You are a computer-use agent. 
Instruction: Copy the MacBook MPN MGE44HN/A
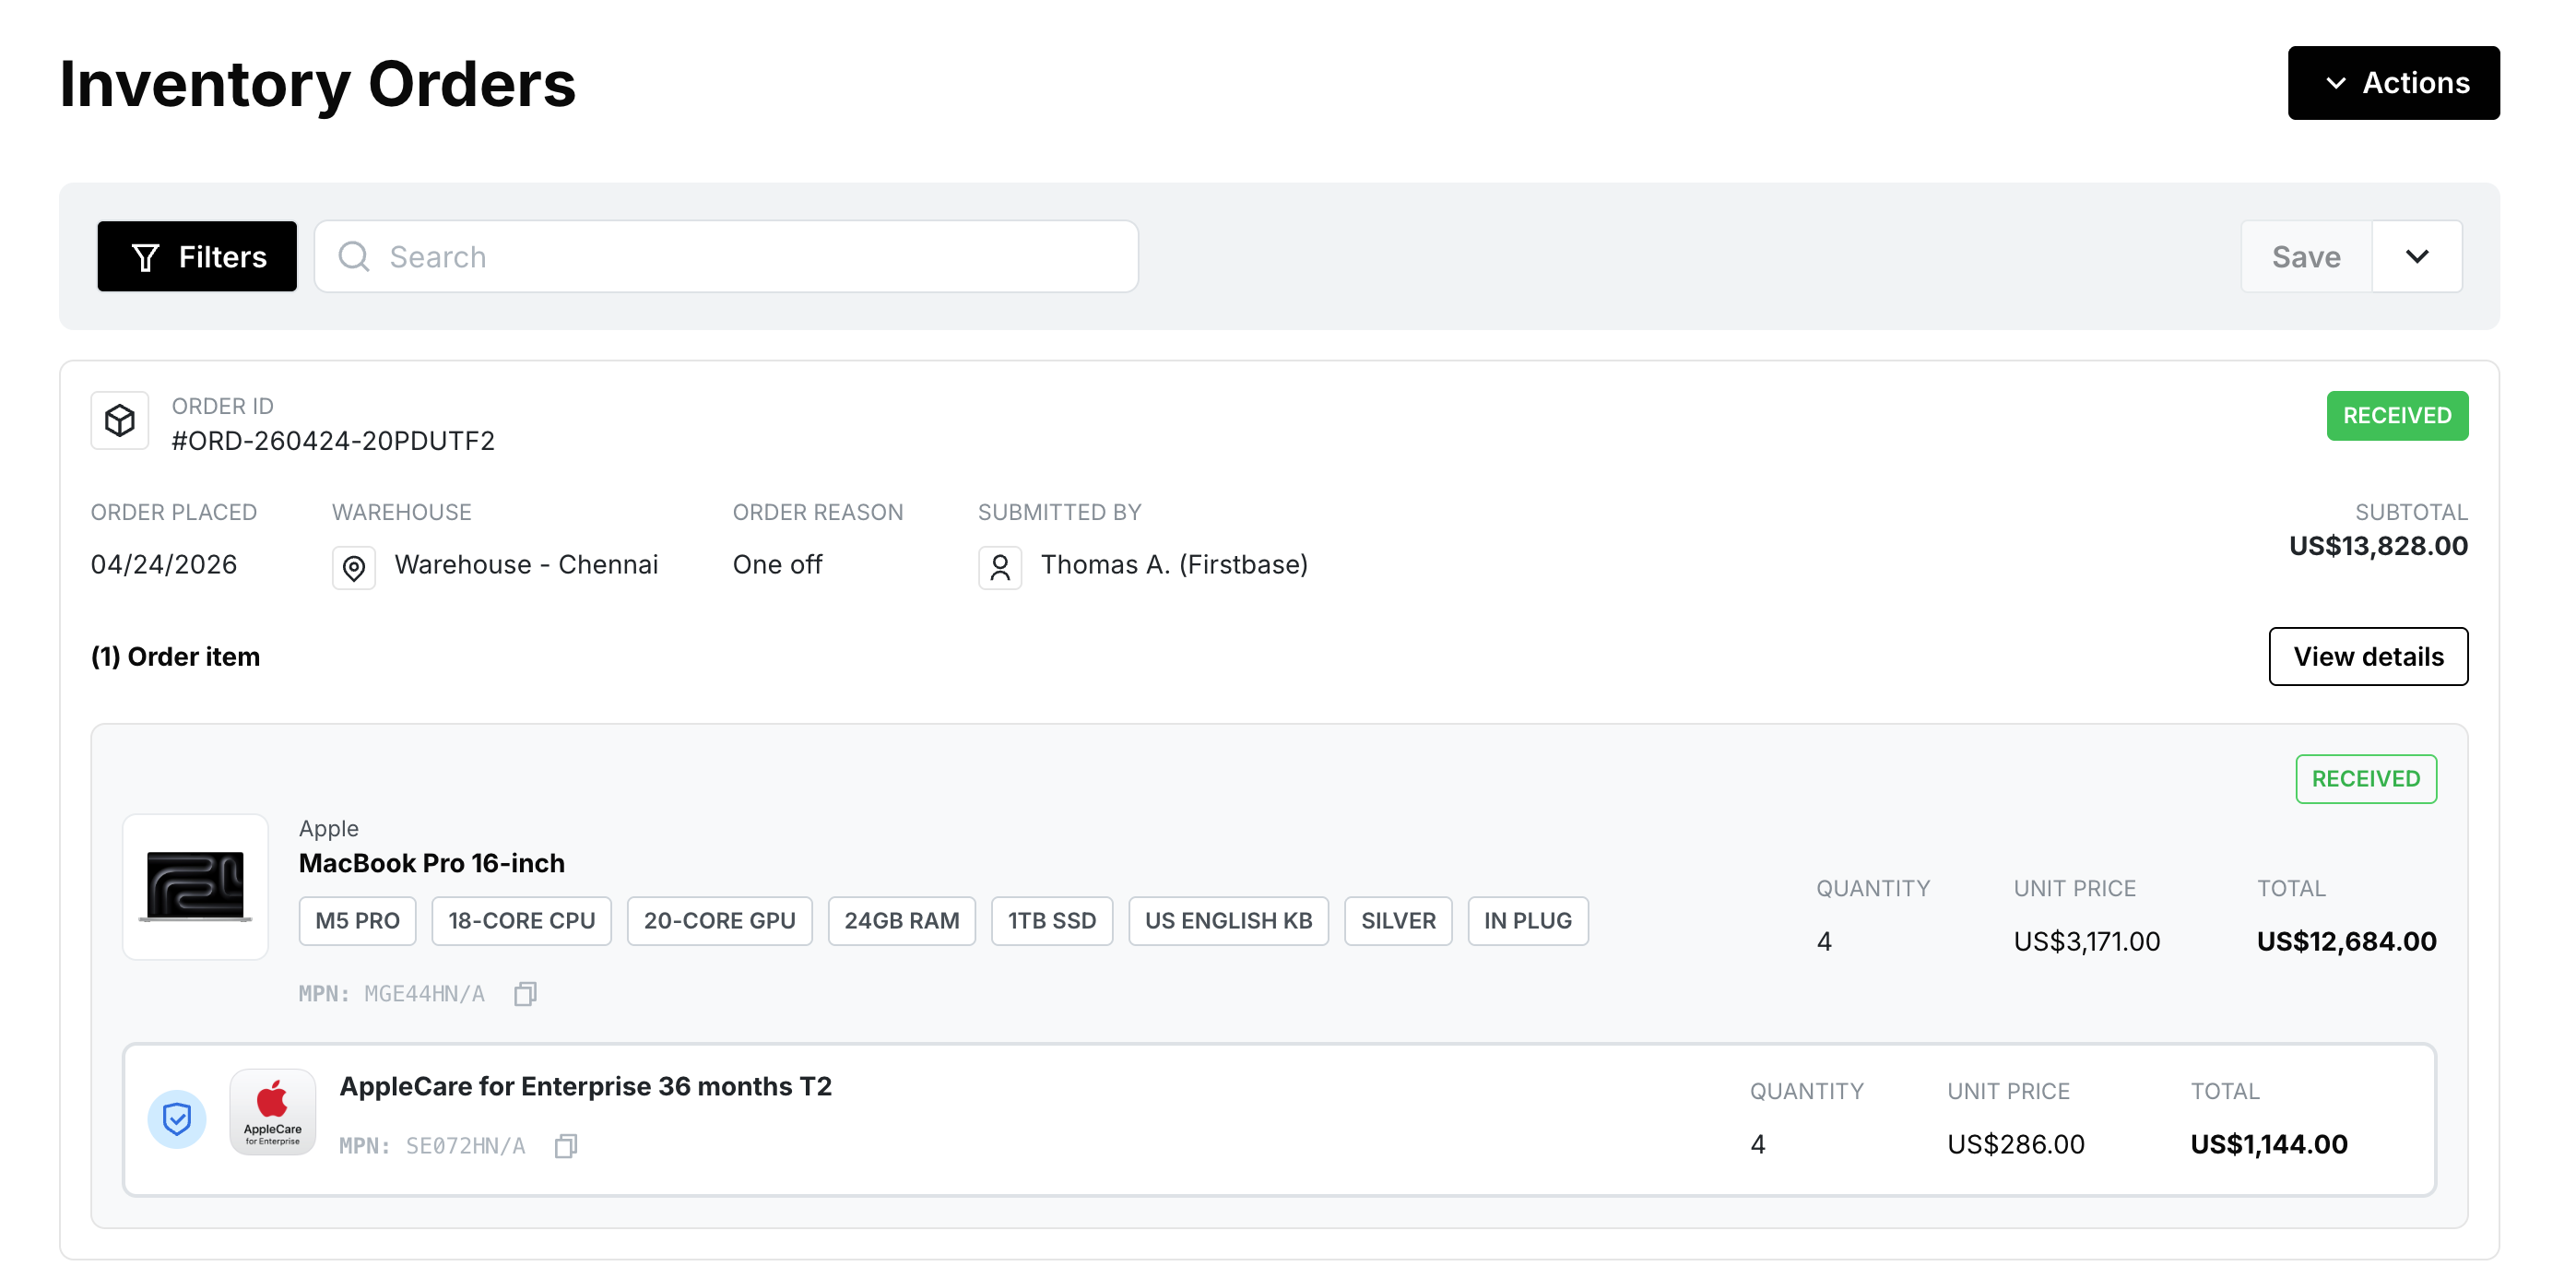click(525, 994)
